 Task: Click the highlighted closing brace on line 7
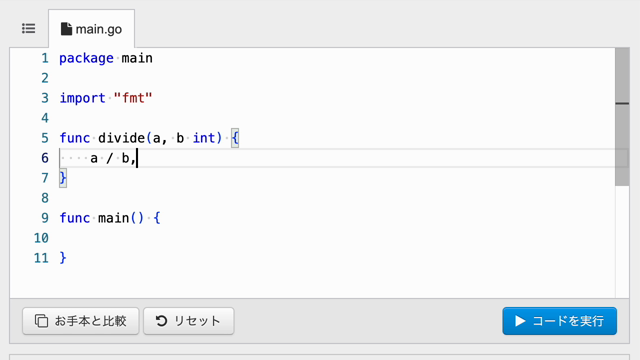[x=63, y=178]
